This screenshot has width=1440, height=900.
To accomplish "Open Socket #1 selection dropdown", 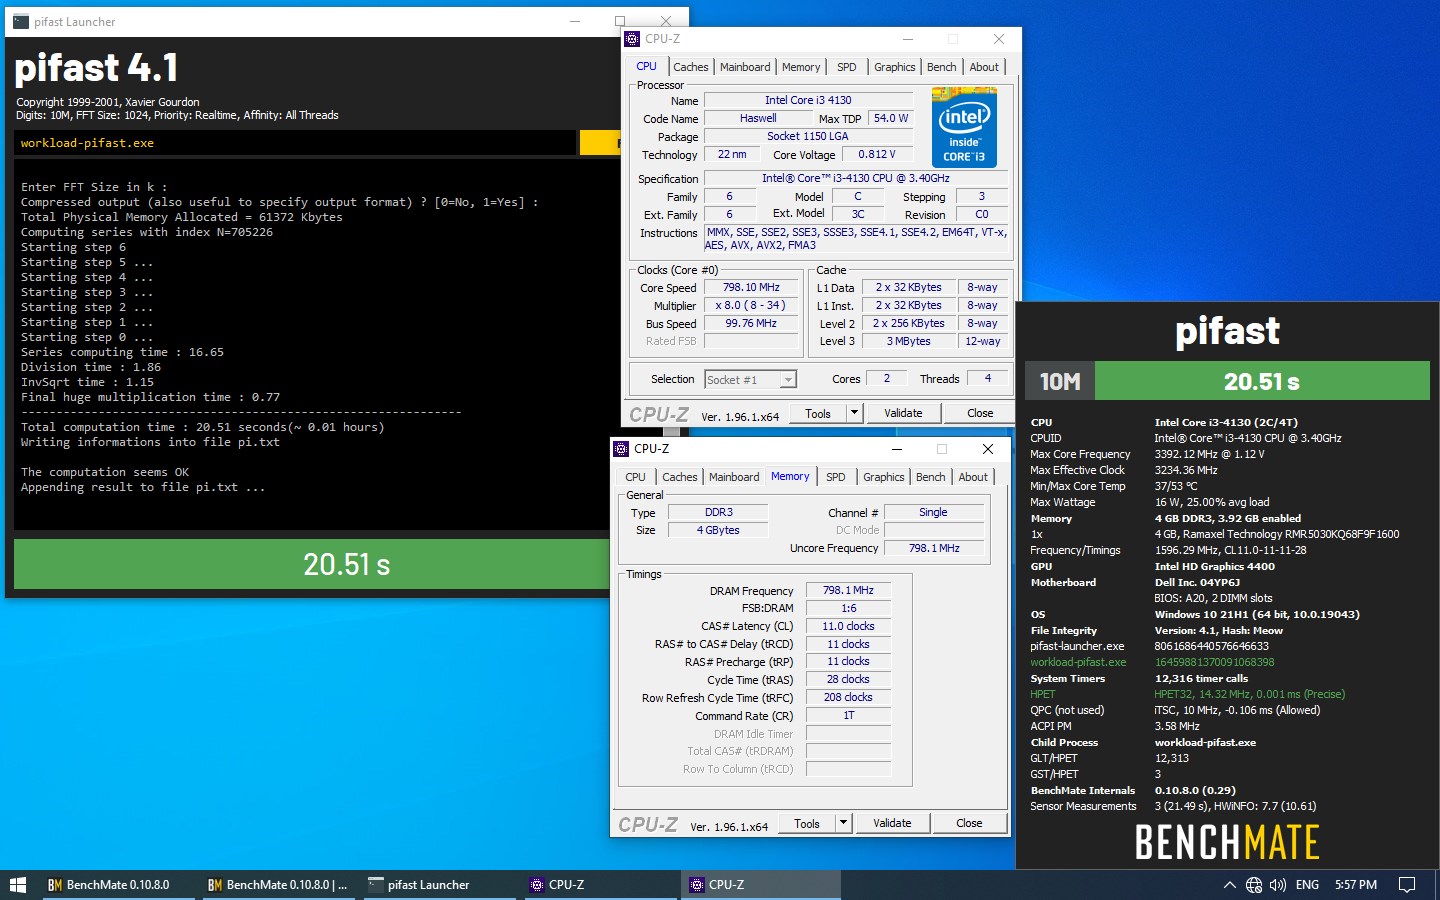I will [751, 380].
